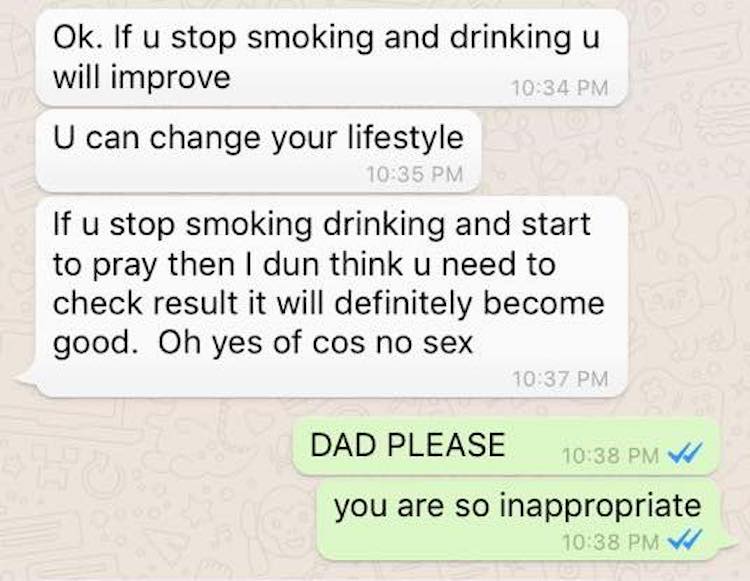Select the 'Ok. If u stop smoking' message bubble

(331, 58)
